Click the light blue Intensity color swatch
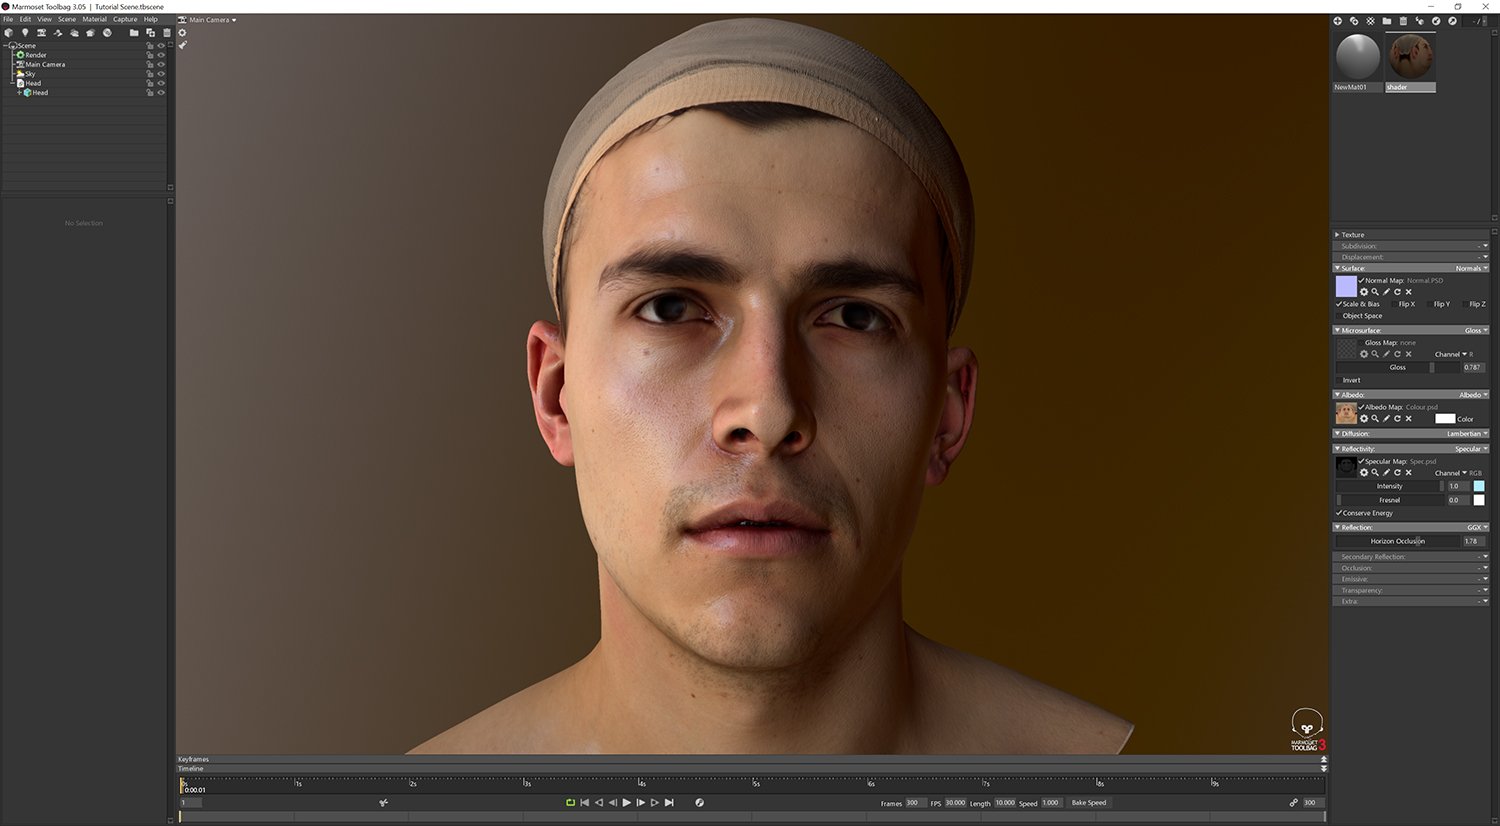The height and width of the screenshot is (826, 1500). (1478, 486)
